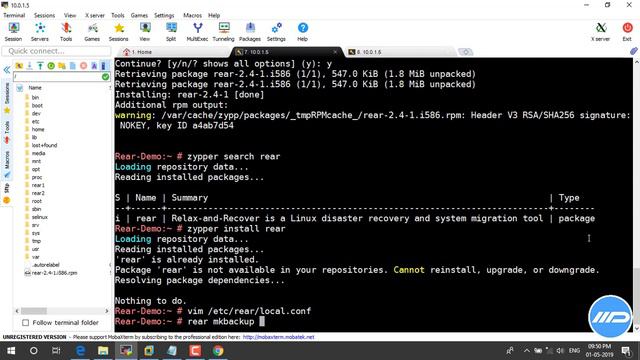The width and height of the screenshot is (640, 360).
Task: Click the SFTP parent folder icon
Action: (19, 66)
